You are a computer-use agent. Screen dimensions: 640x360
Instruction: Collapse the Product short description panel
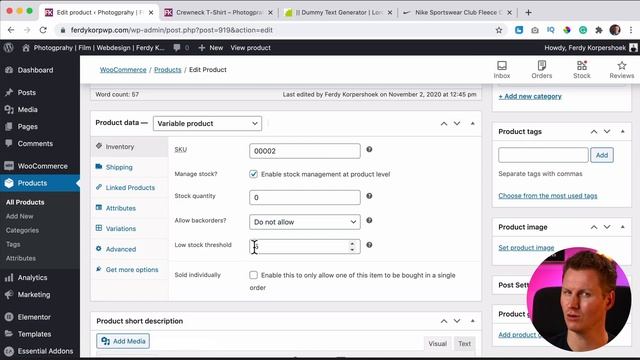473,321
